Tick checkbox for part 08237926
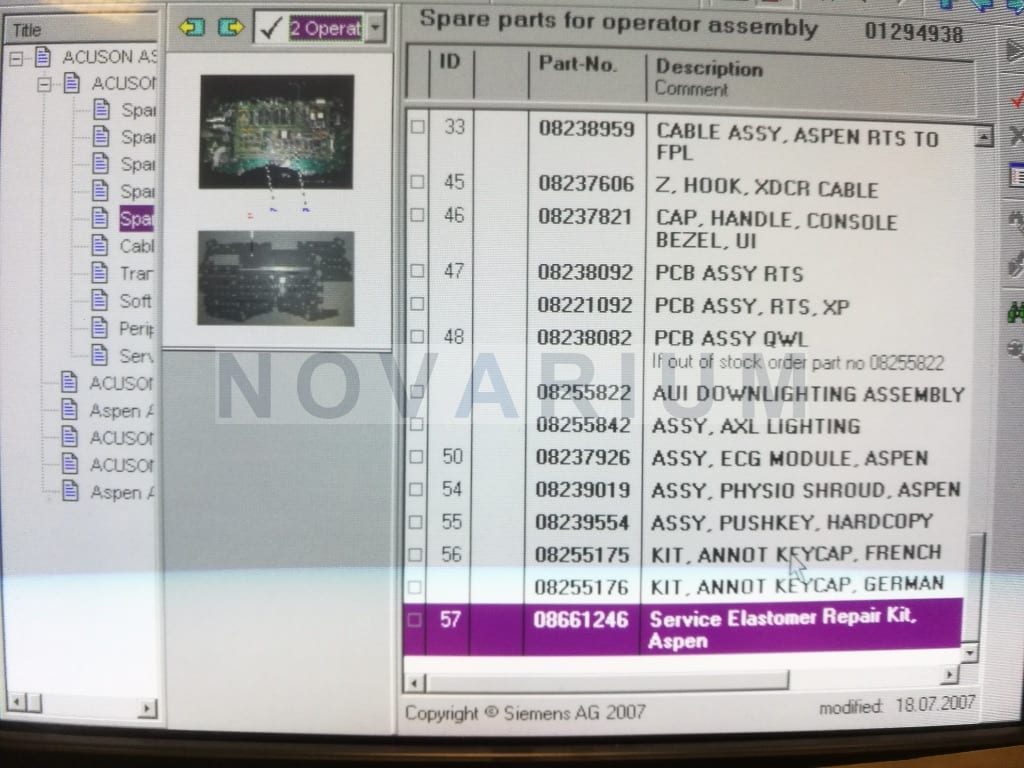The image size is (1024, 768). coord(416,457)
